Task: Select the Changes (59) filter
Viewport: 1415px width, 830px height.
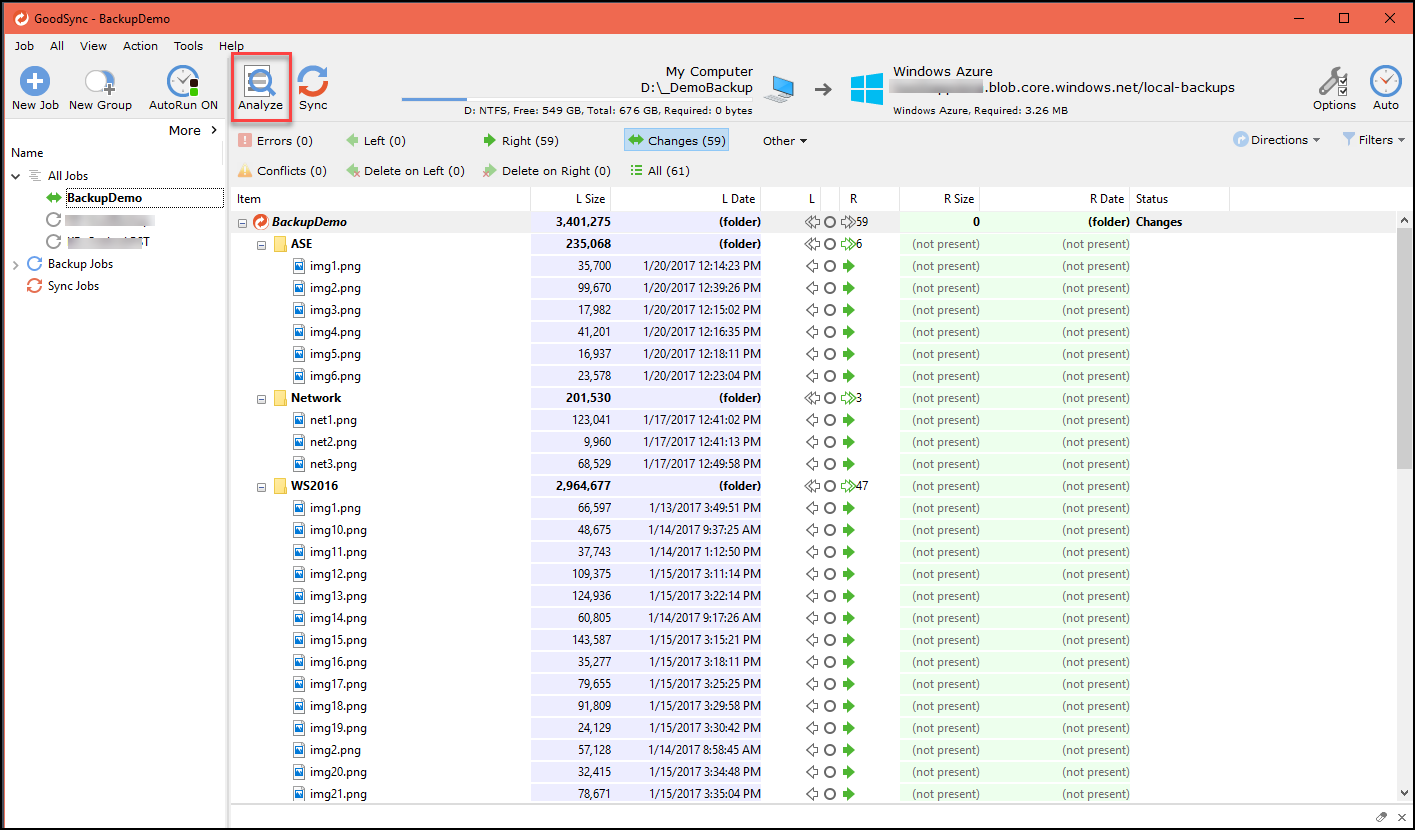Action: [x=676, y=141]
